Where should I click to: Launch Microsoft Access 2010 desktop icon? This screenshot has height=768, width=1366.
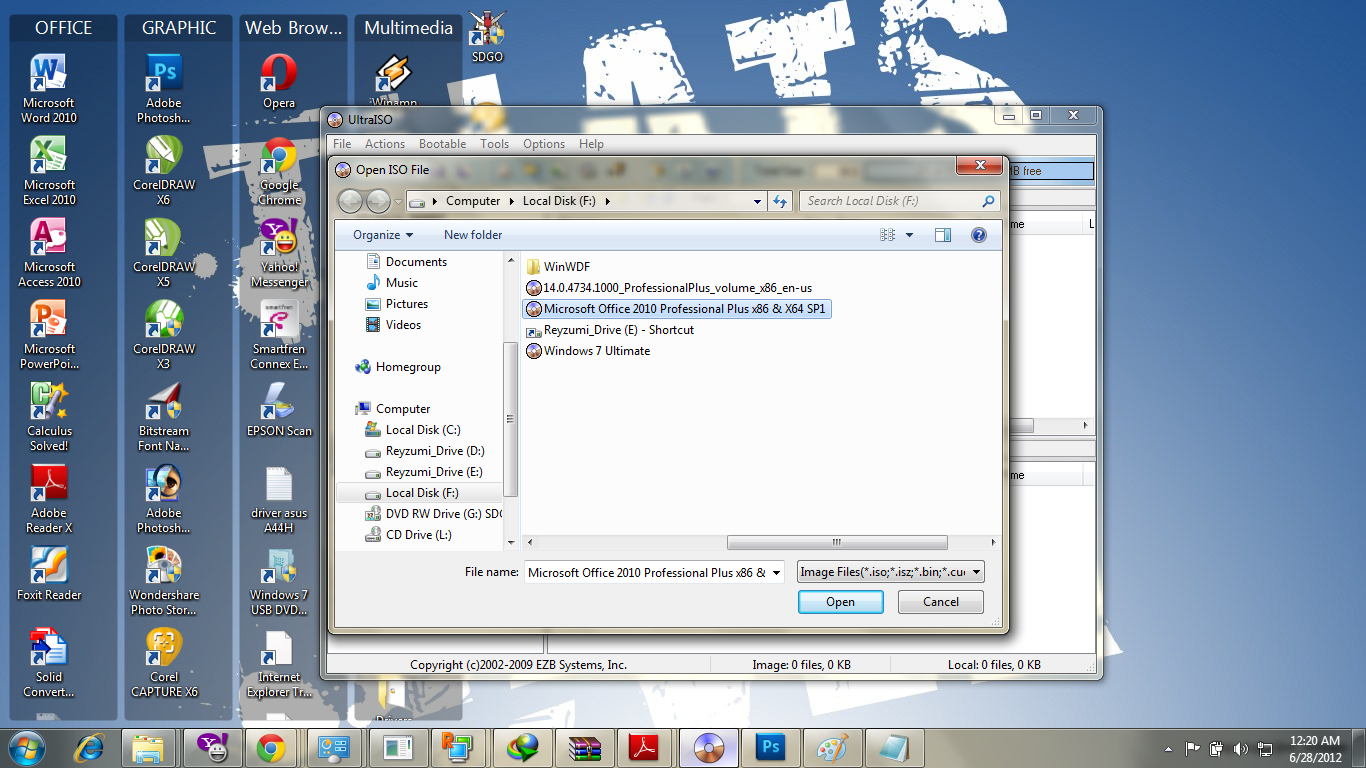click(x=49, y=252)
